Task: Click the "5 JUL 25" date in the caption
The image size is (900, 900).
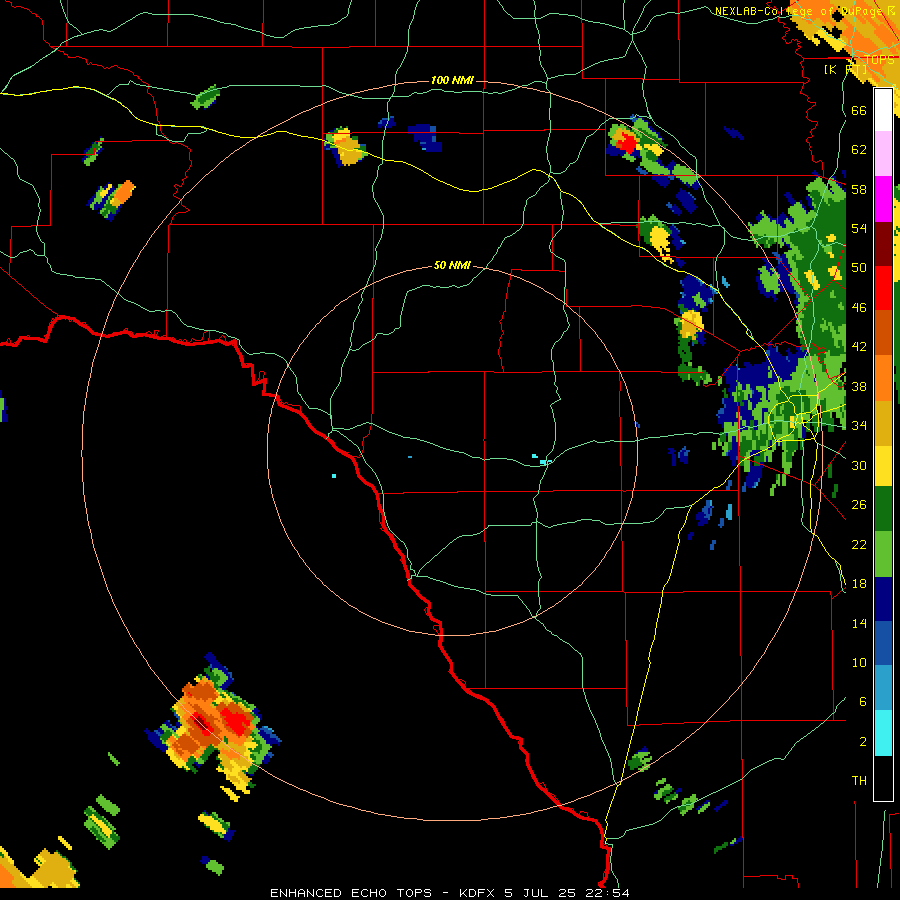Action: coord(542,893)
